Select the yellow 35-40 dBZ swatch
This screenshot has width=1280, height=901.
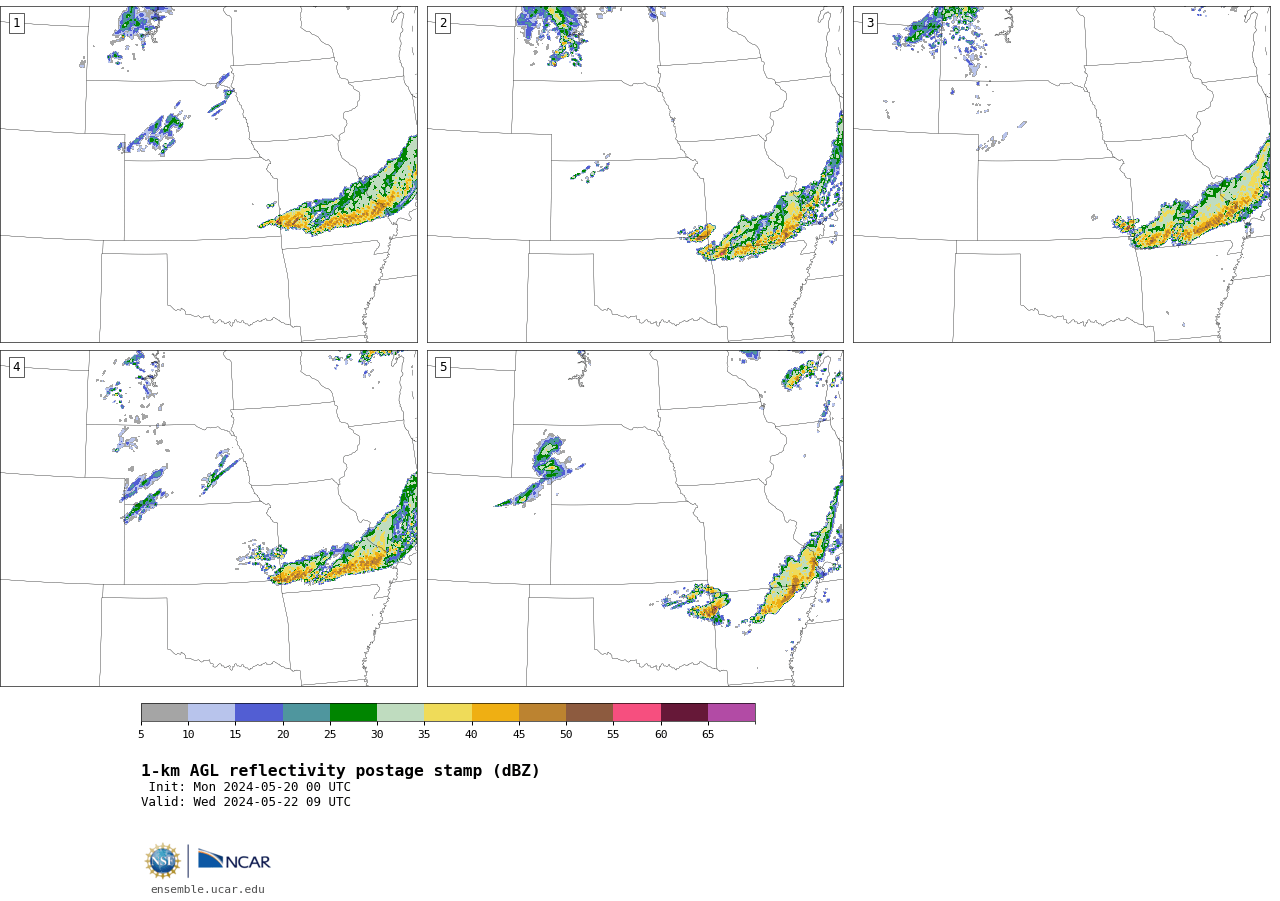click(x=448, y=712)
